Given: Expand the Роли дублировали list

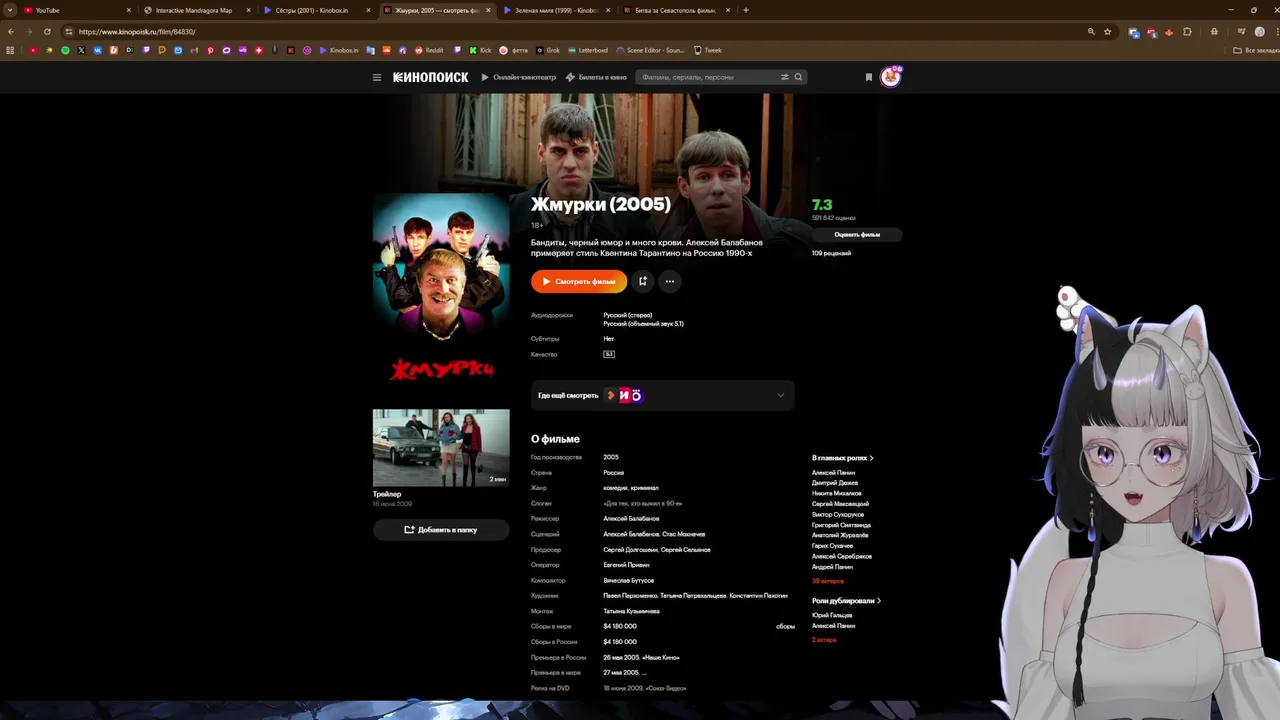Looking at the screenshot, I should click(846, 601).
